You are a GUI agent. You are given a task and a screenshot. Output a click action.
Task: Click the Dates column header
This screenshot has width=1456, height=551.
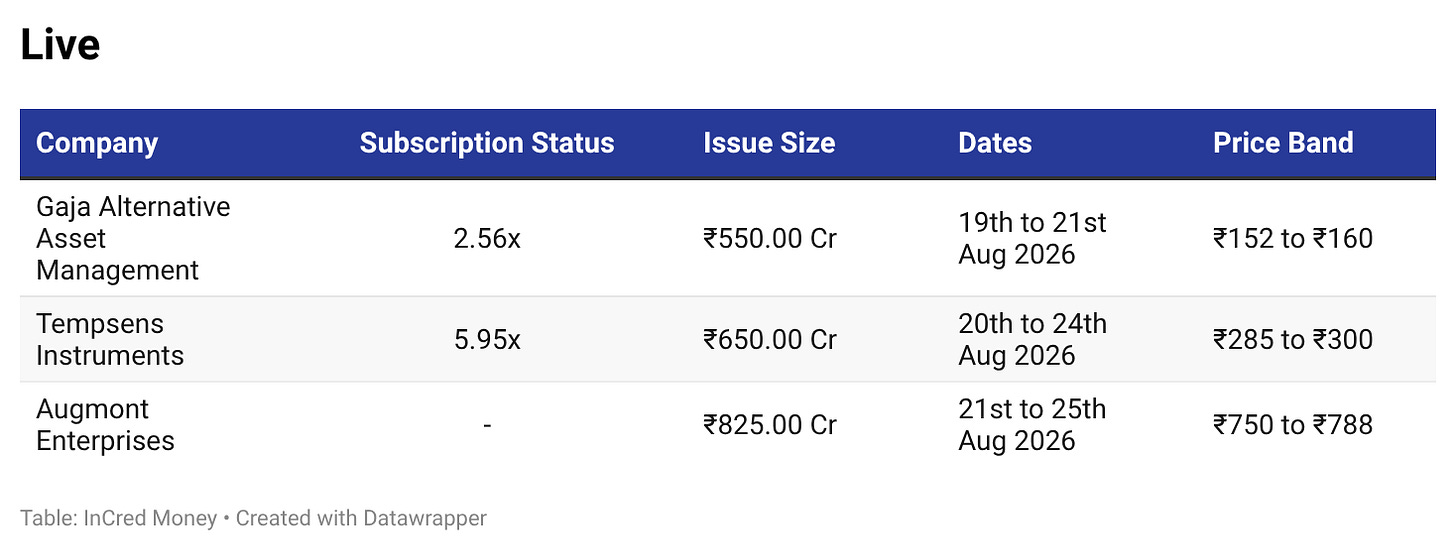point(995,143)
